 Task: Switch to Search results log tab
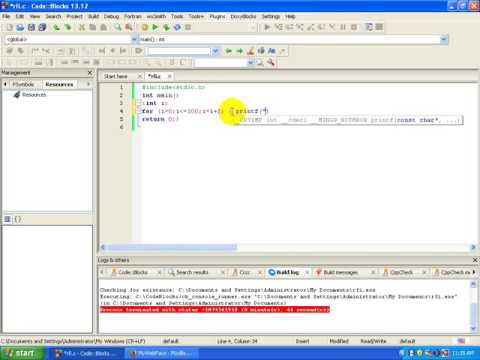coord(192,272)
